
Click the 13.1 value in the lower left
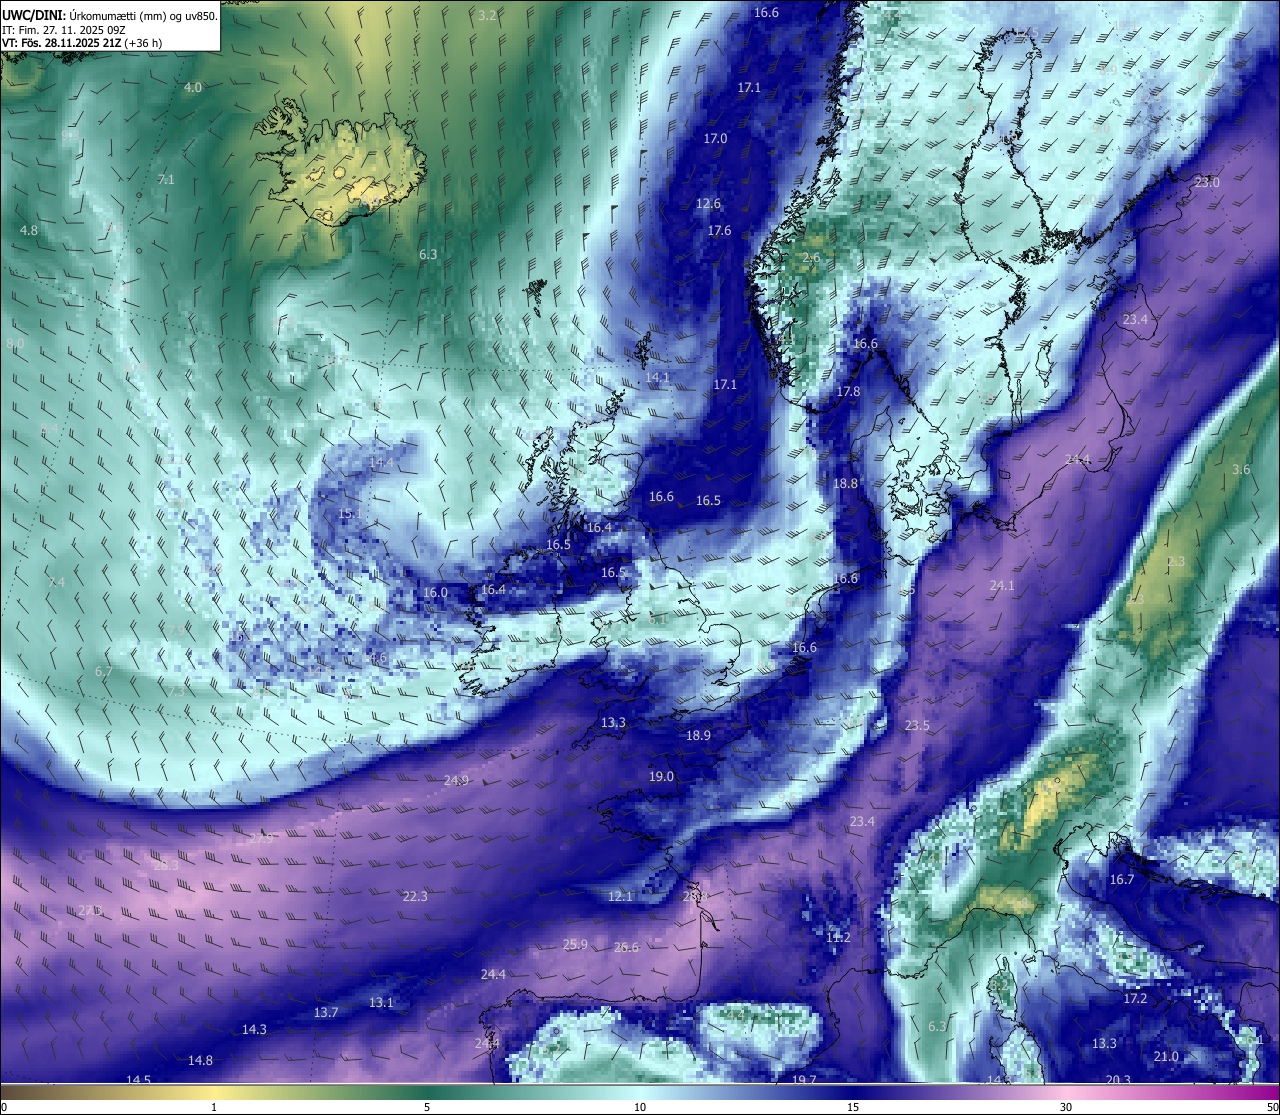click(x=381, y=1003)
